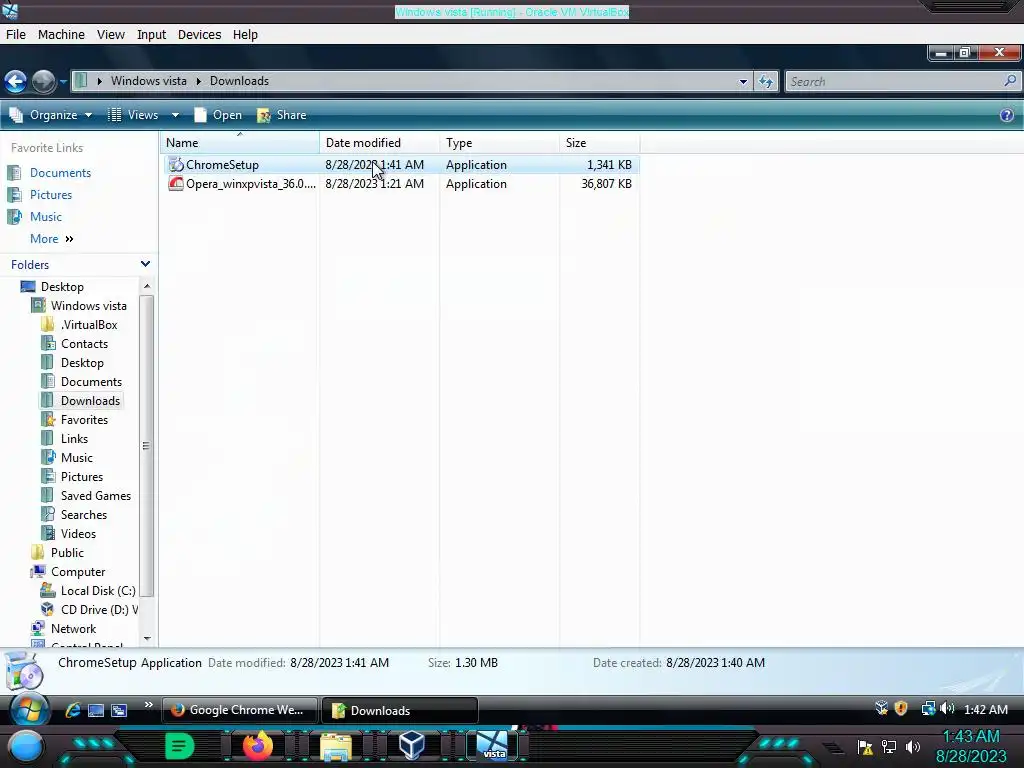Click security shield tray icon
Viewport: 1024px width, 768px height.
pyautogui.click(x=901, y=709)
